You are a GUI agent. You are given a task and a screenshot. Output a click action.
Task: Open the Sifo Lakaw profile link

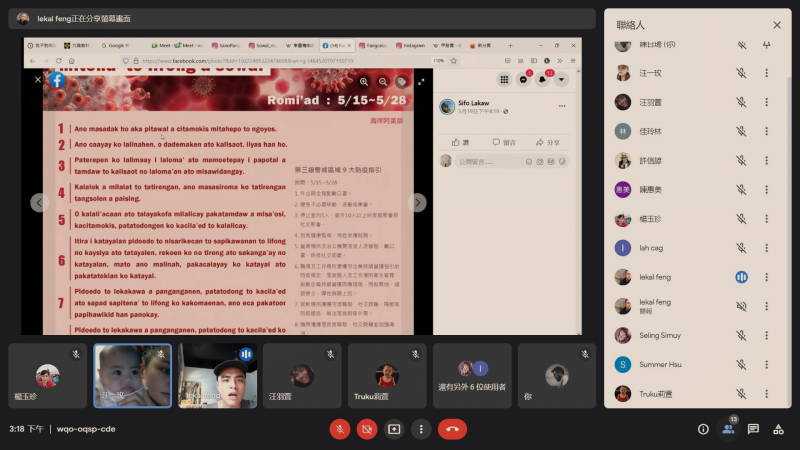coord(473,103)
